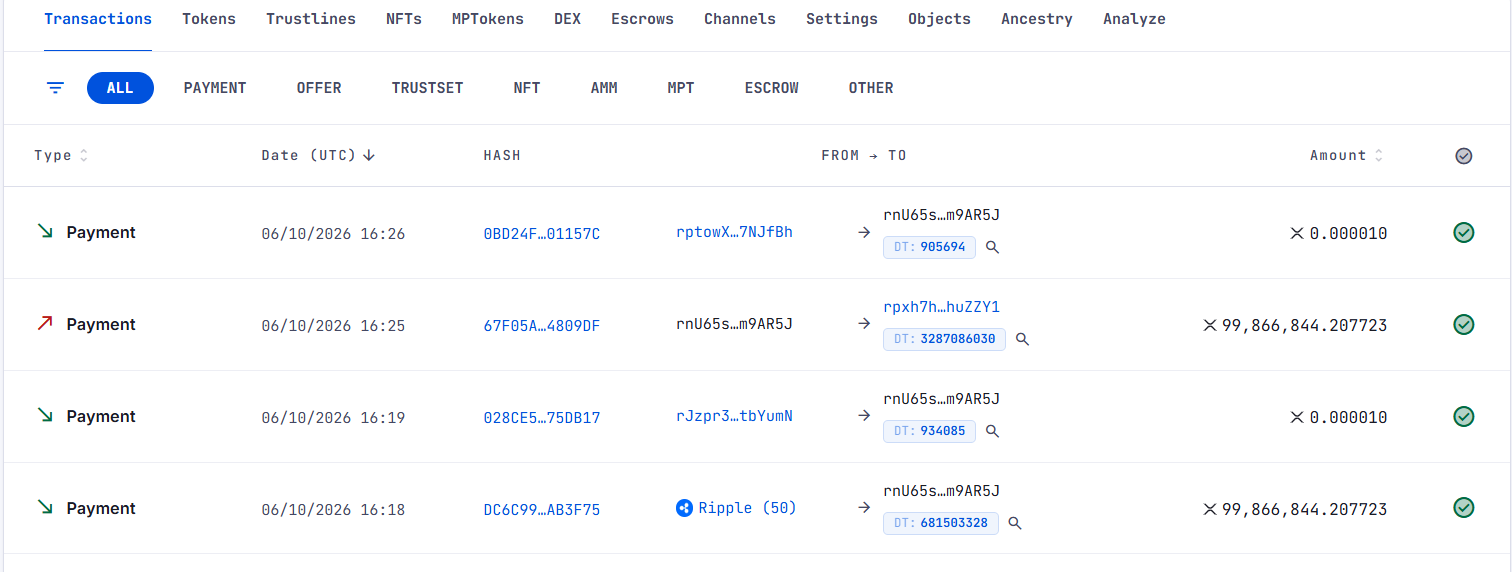This screenshot has width=1512, height=572.
Task: Click magnifier next to DT 3287086030
Action: [x=1022, y=339]
